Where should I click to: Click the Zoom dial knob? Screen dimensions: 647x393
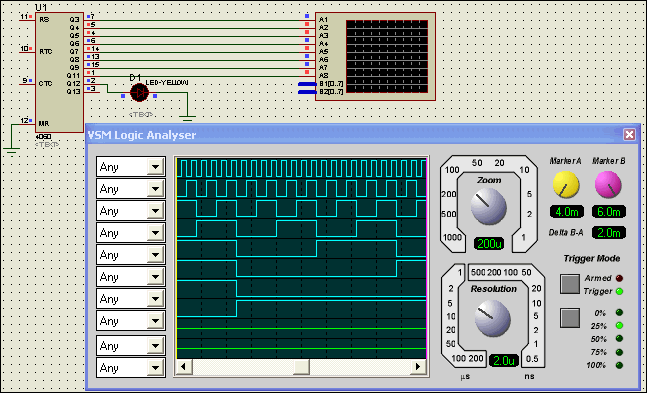point(489,206)
